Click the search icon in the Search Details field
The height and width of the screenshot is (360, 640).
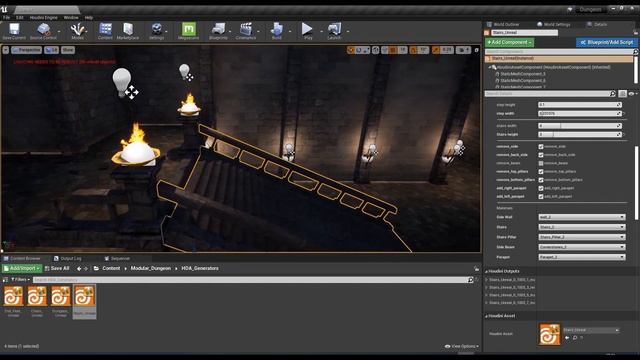pyautogui.click(x=612, y=94)
